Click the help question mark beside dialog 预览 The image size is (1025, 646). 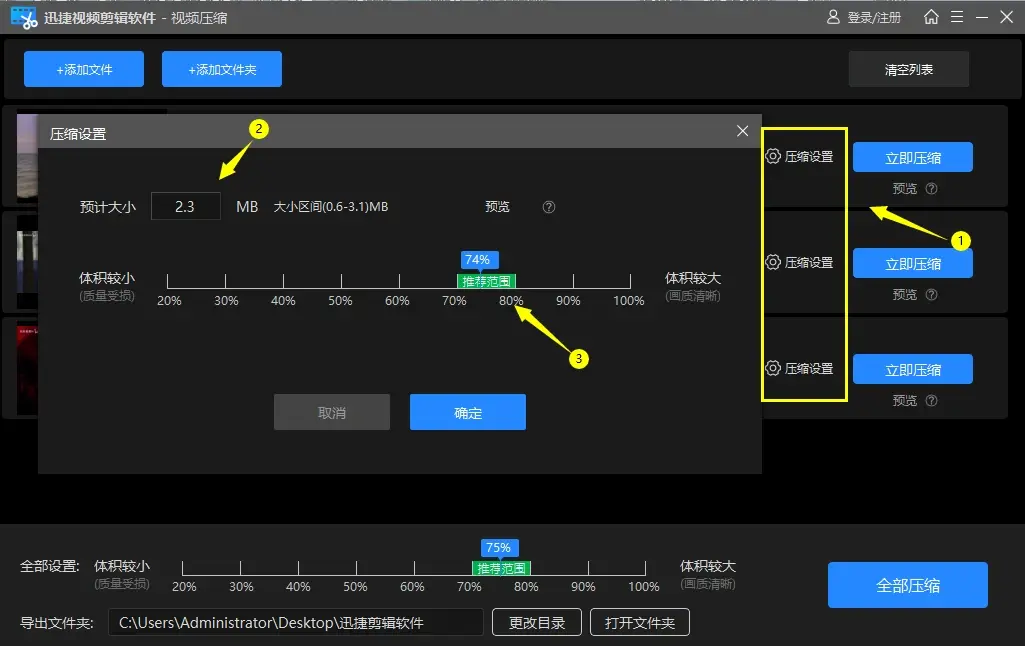tap(549, 207)
